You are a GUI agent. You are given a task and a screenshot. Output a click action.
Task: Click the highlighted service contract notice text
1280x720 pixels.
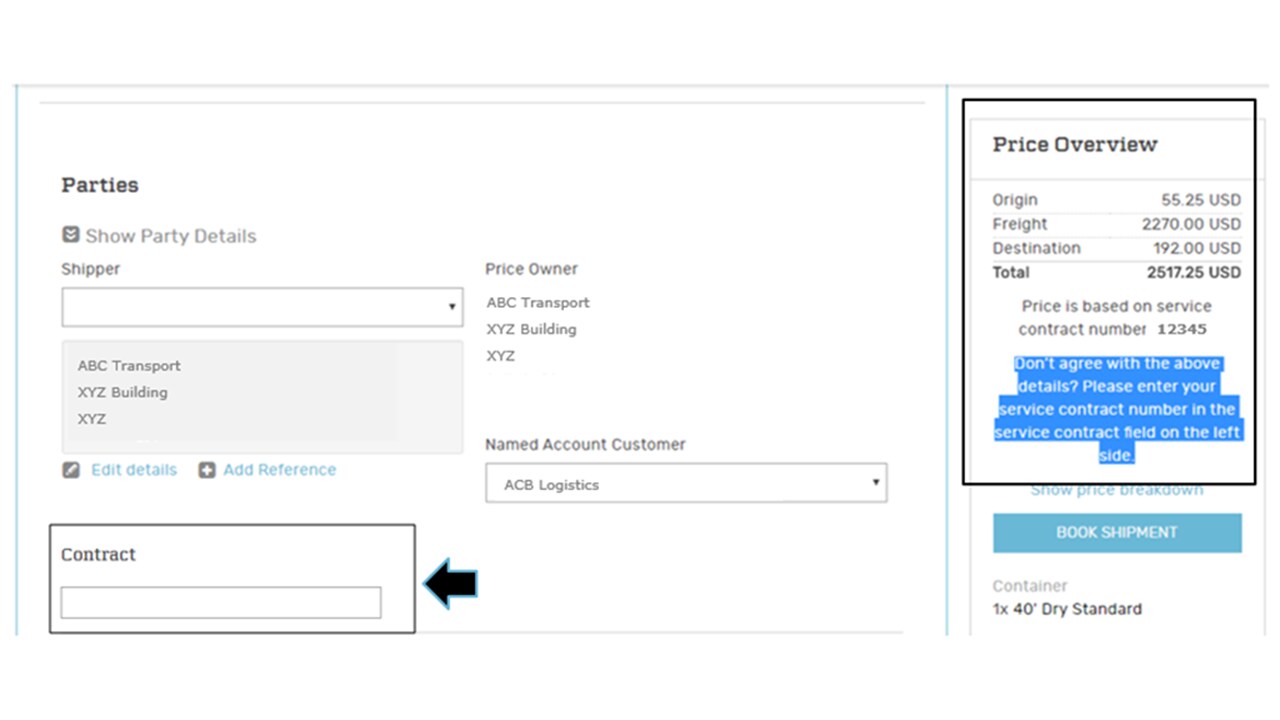pos(1117,409)
